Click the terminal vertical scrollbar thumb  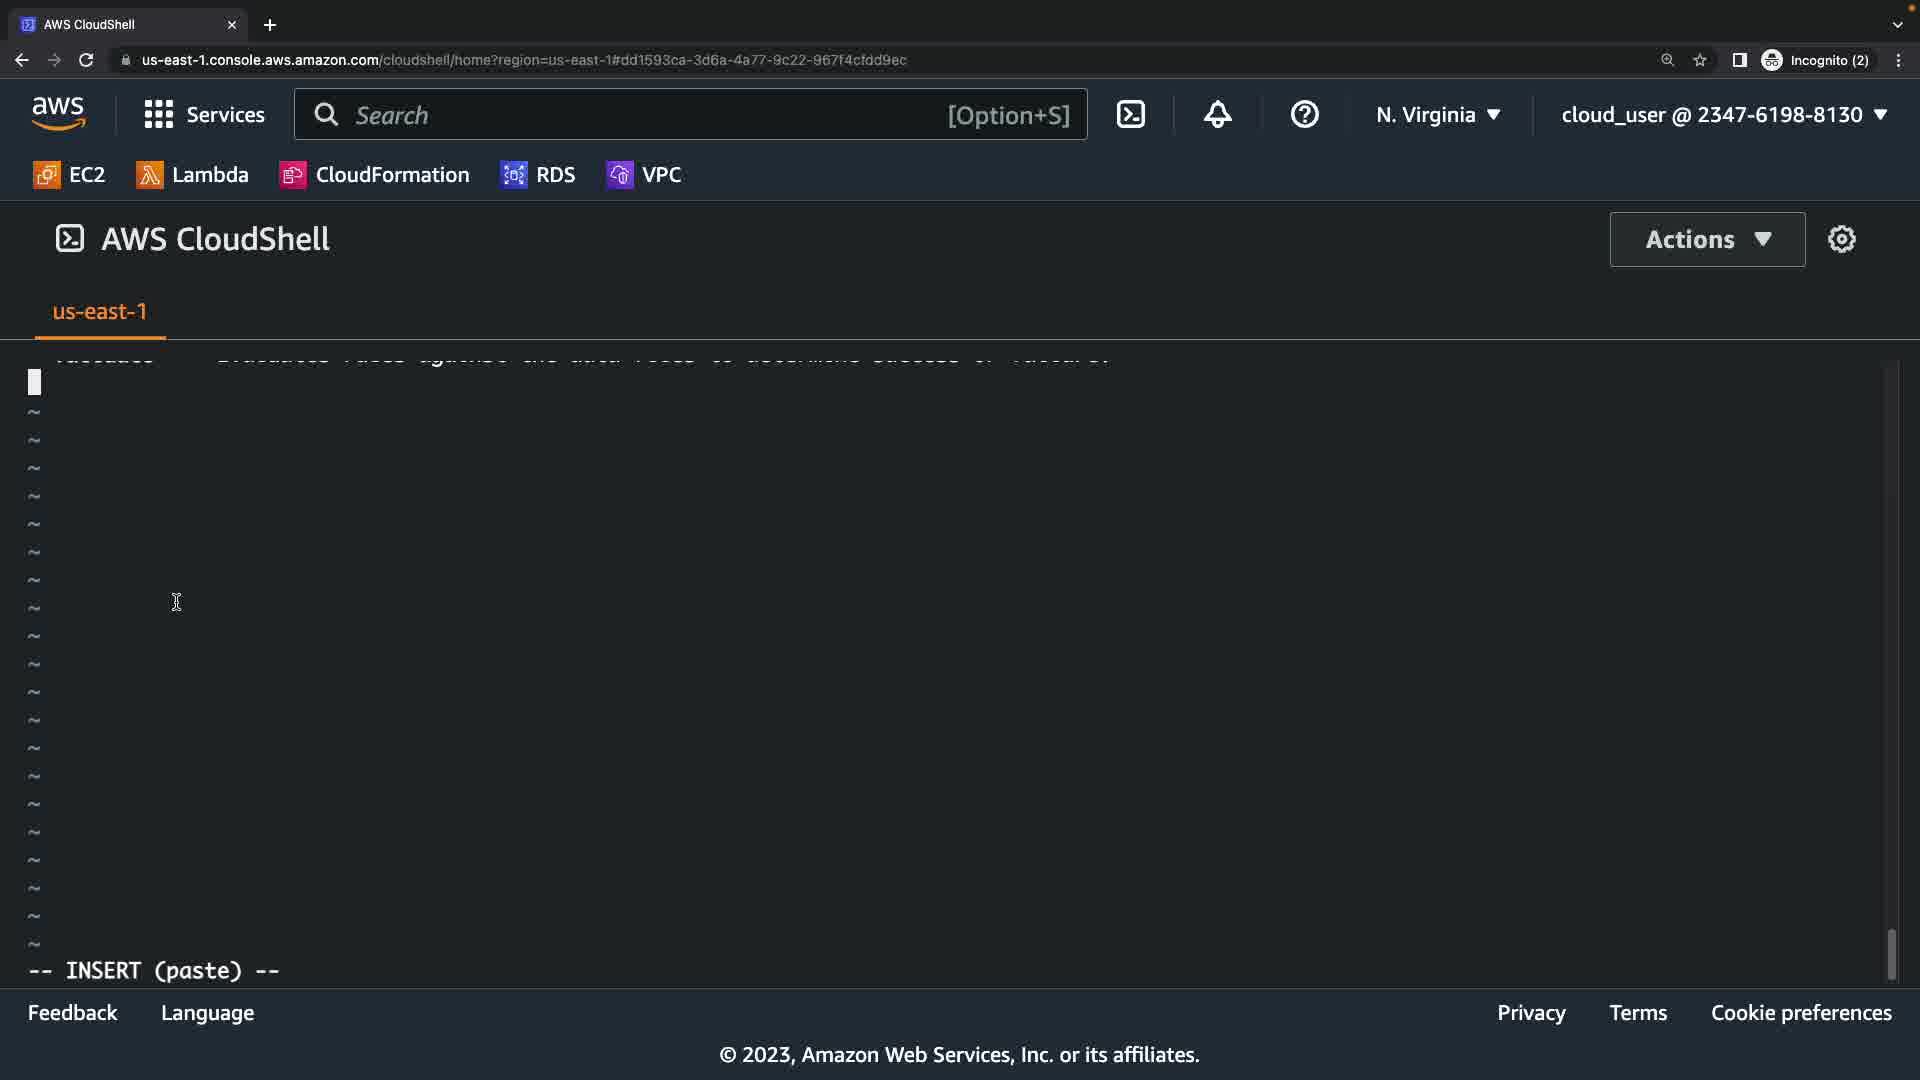coord(1891,954)
